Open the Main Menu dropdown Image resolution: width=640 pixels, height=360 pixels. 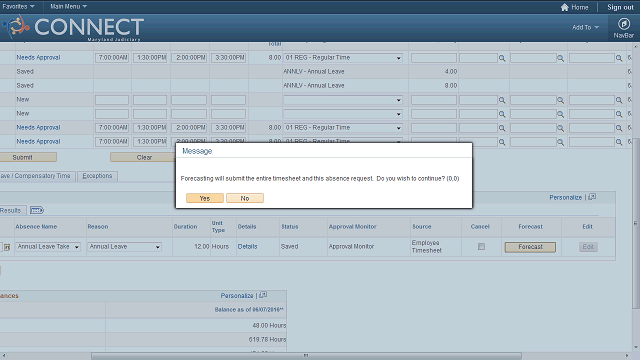68,7
